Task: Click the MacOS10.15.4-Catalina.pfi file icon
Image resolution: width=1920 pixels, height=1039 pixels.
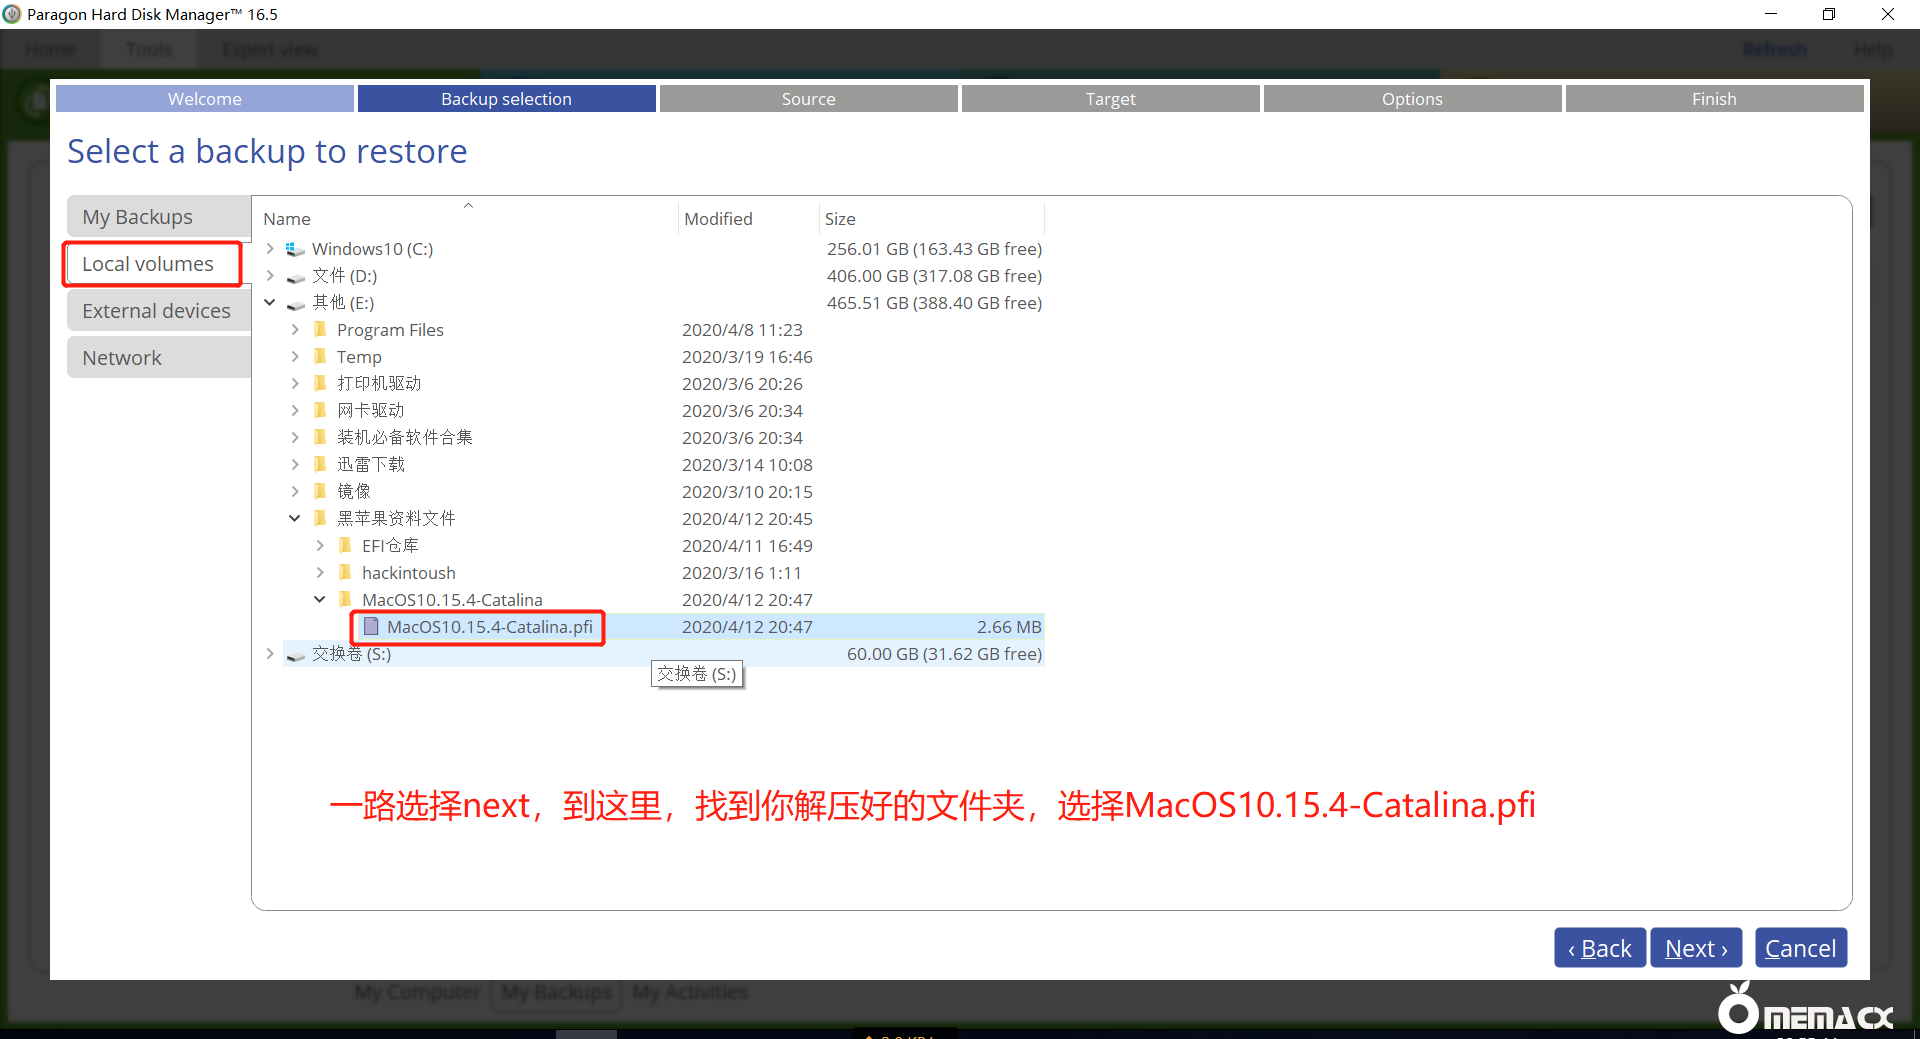Action: pos(371,627)
